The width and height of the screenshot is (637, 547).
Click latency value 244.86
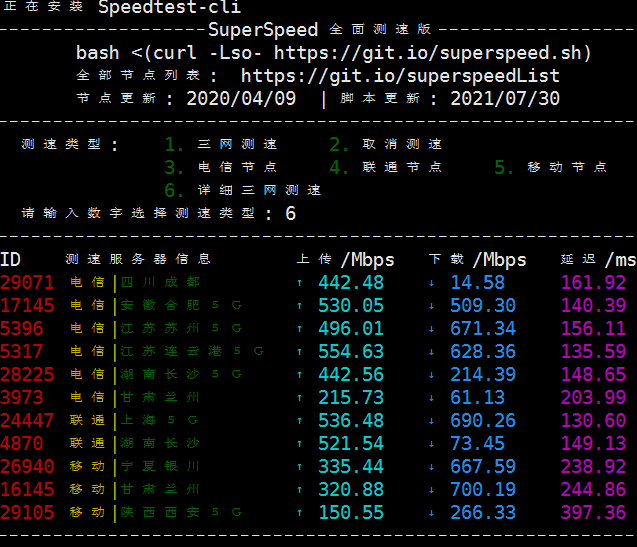[x=593, y=489]
